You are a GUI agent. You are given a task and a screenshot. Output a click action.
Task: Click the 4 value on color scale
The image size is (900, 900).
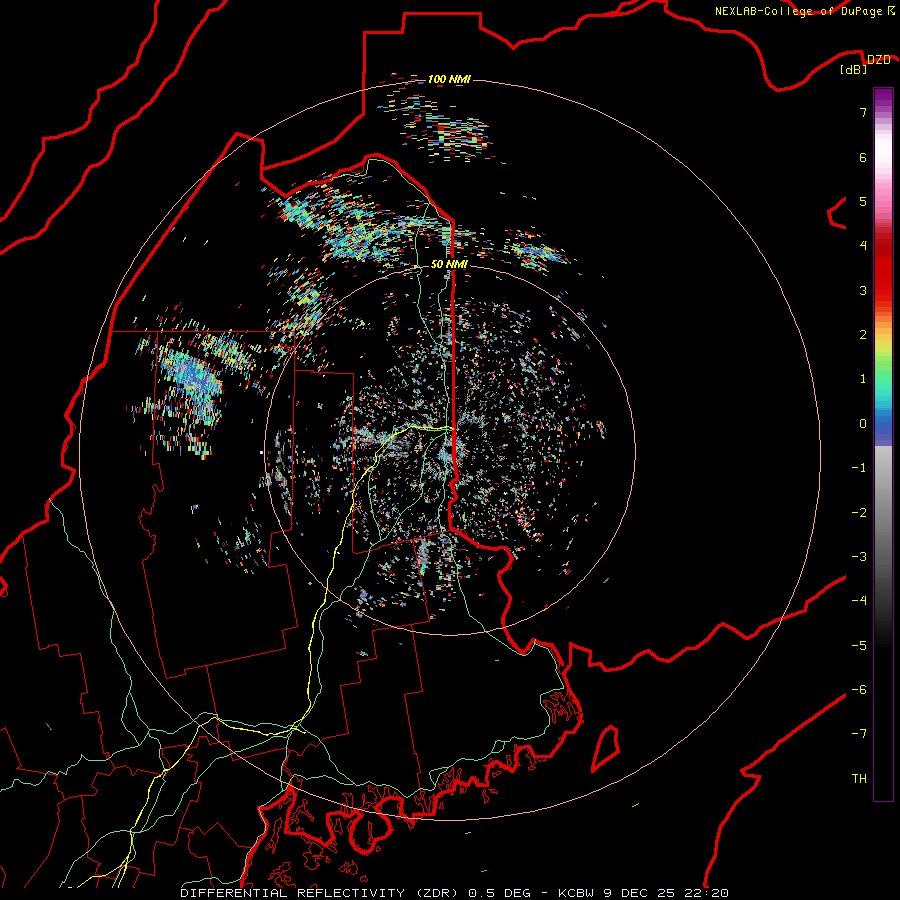point(863,246)
